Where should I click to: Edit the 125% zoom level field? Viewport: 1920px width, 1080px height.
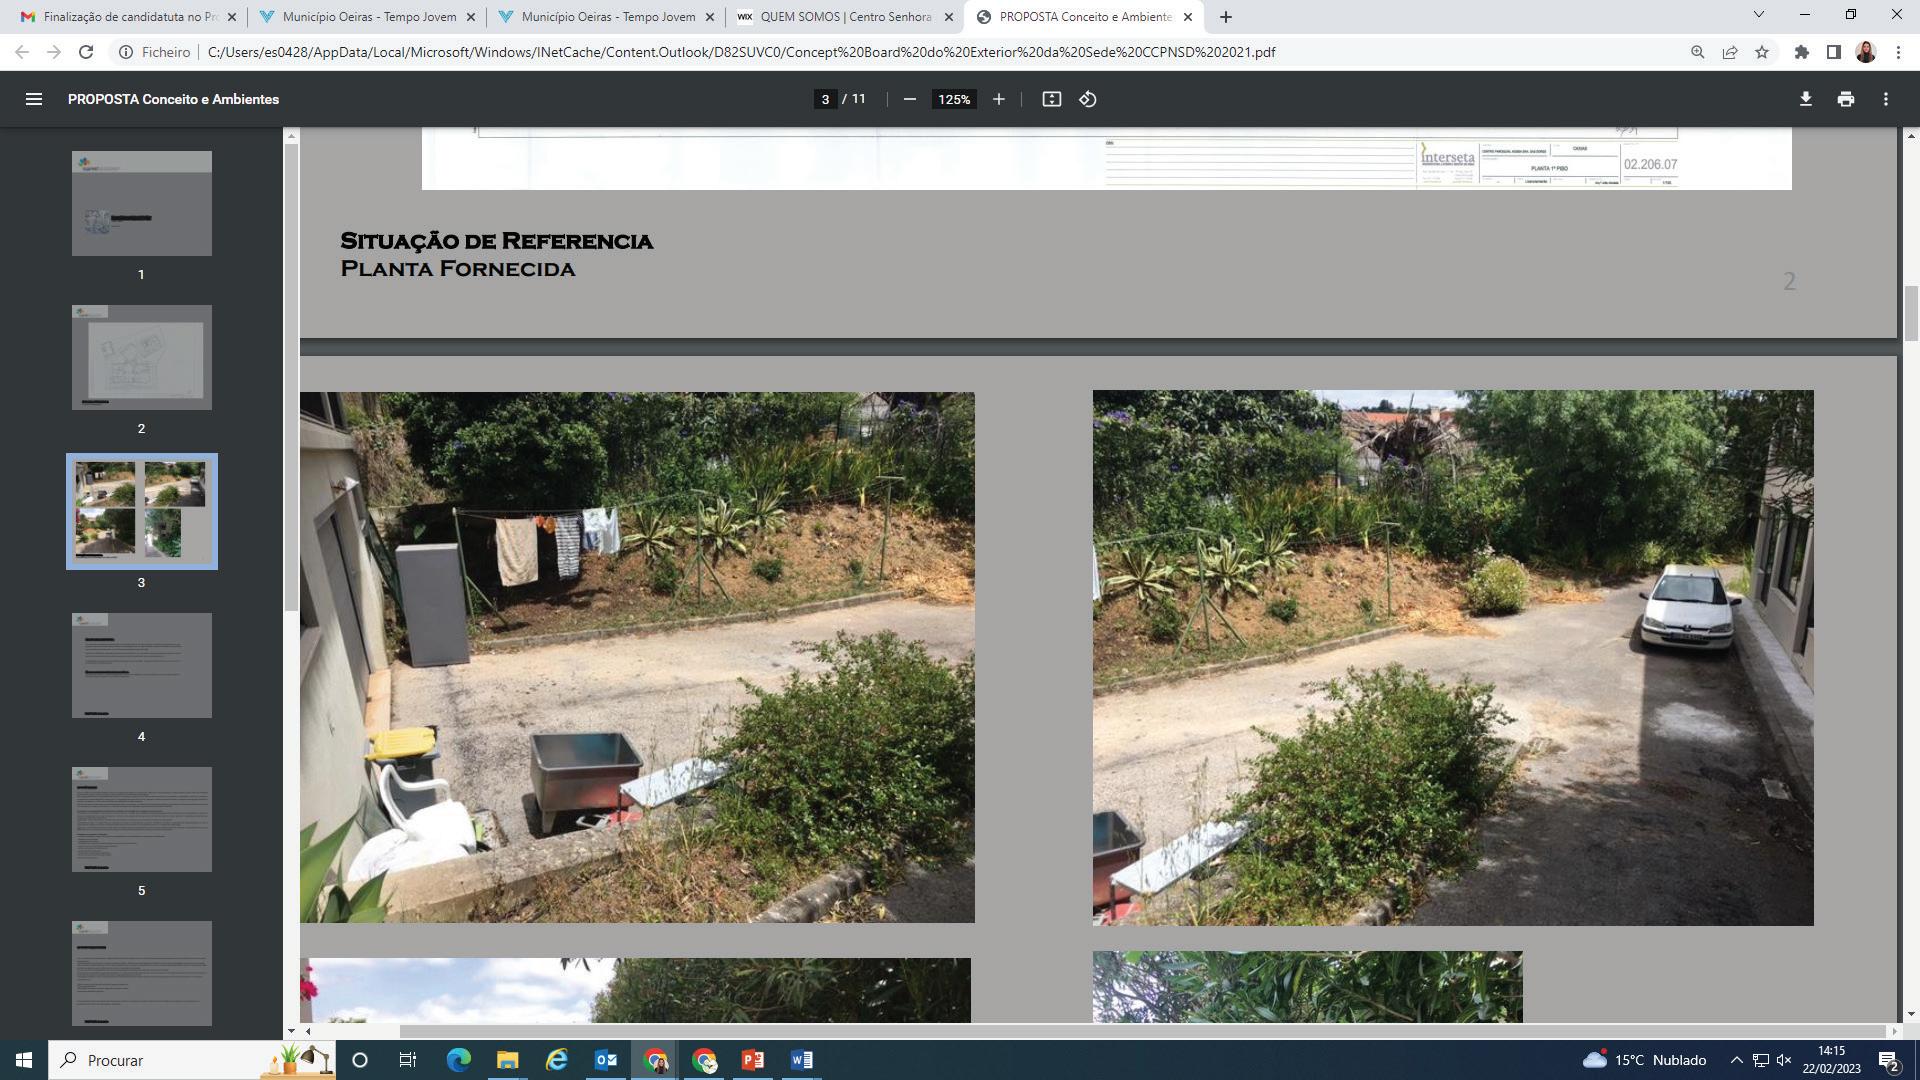pyautogui.click(x=954, y=99)
